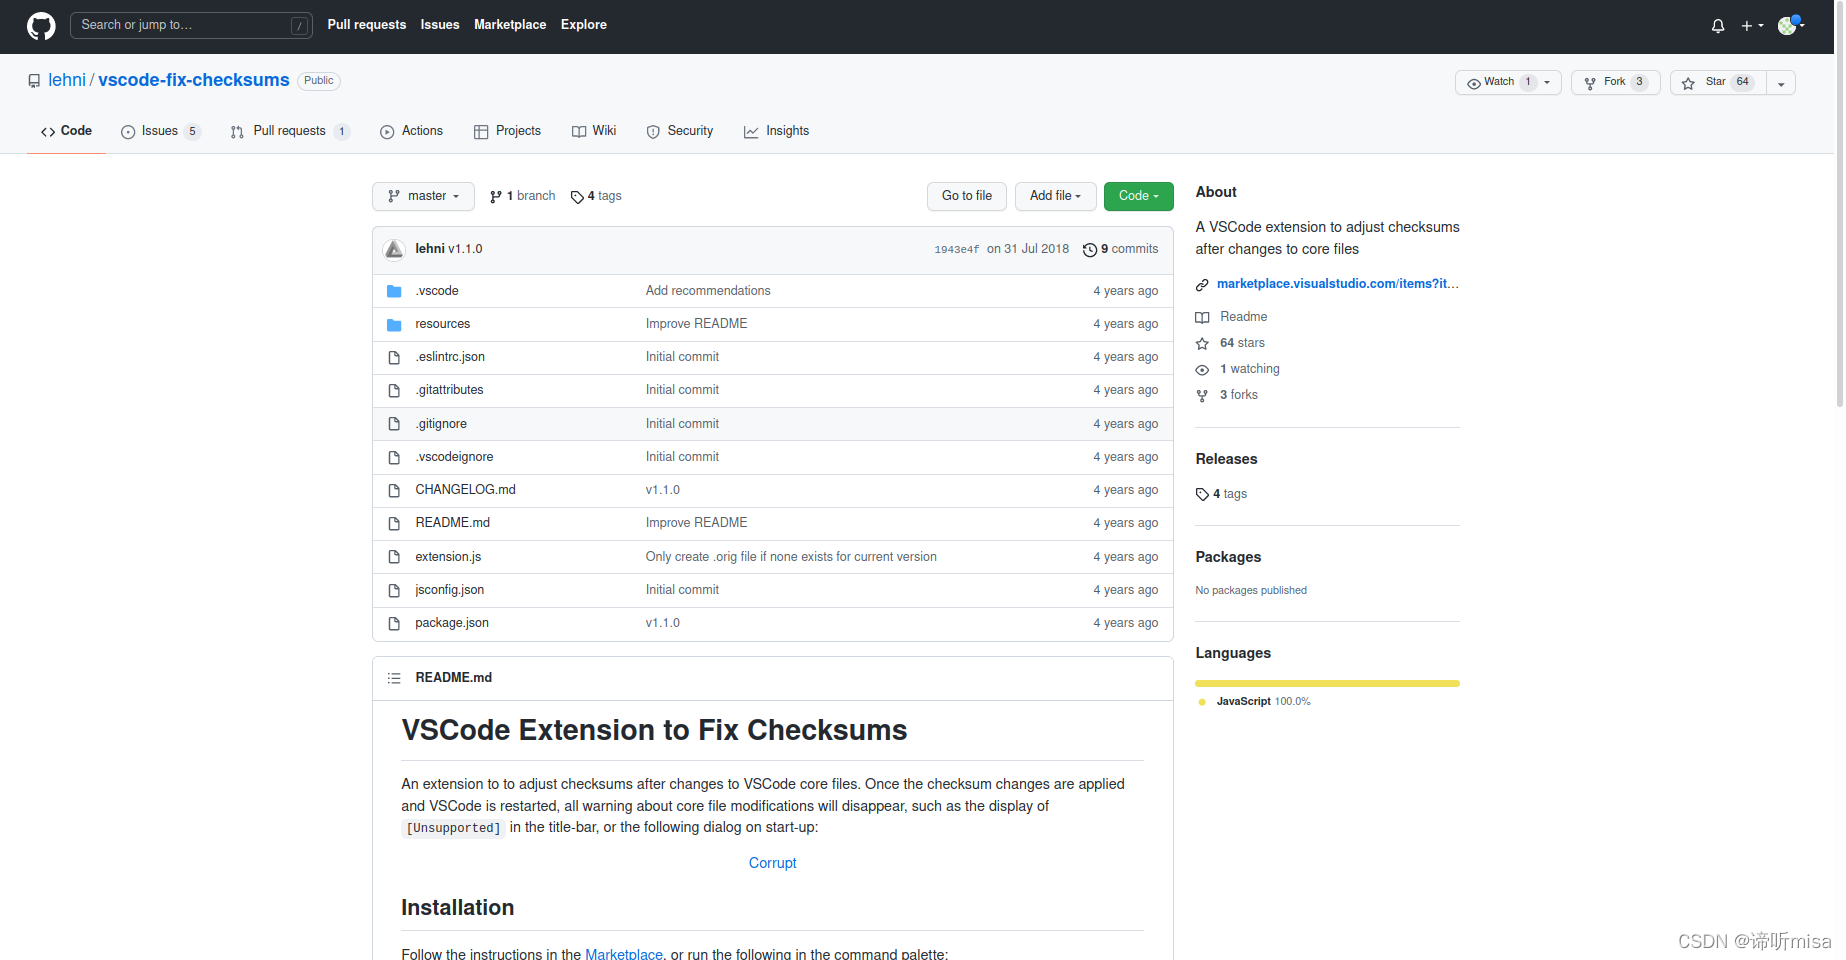Select the Code tab
This screenshot has height=960, width=1846.
66,131
